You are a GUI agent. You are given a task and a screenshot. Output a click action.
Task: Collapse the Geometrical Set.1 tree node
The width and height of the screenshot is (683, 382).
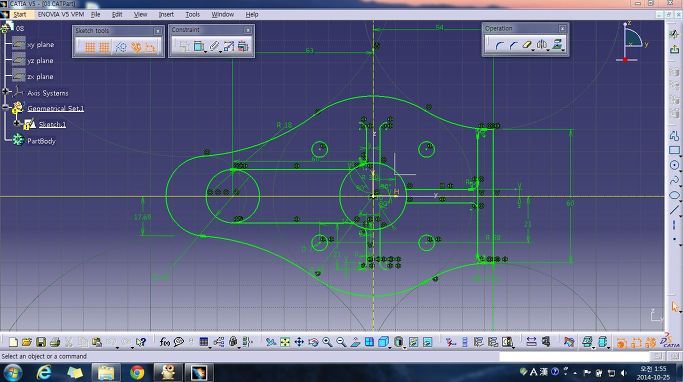pos(6,107)
